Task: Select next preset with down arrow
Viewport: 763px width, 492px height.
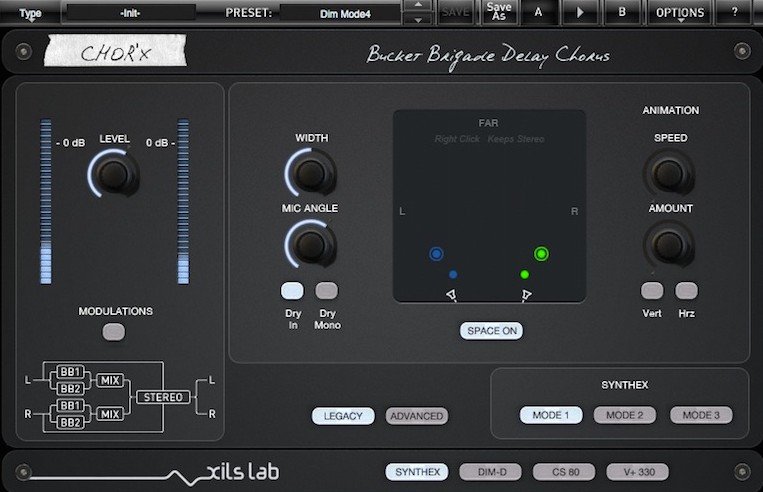Action: click(x=418, y=19)
